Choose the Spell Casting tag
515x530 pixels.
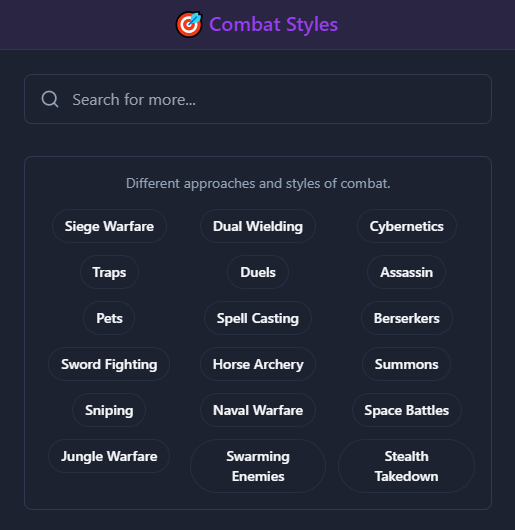(x=258, y=318)
